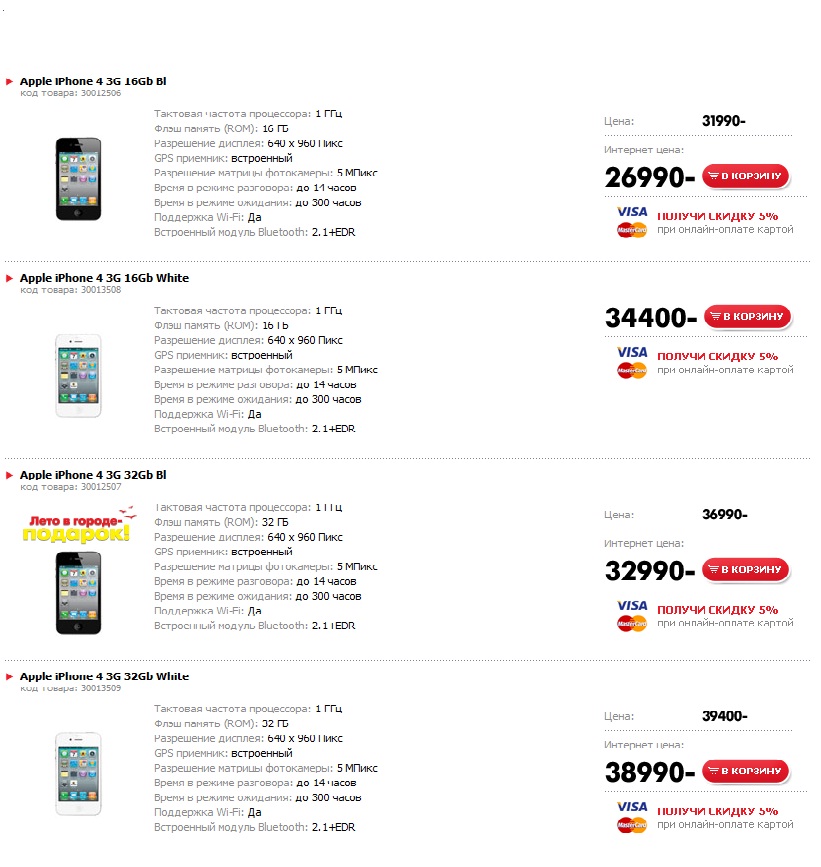Click the black iPhone 32Gb product image

pos(78,591)
